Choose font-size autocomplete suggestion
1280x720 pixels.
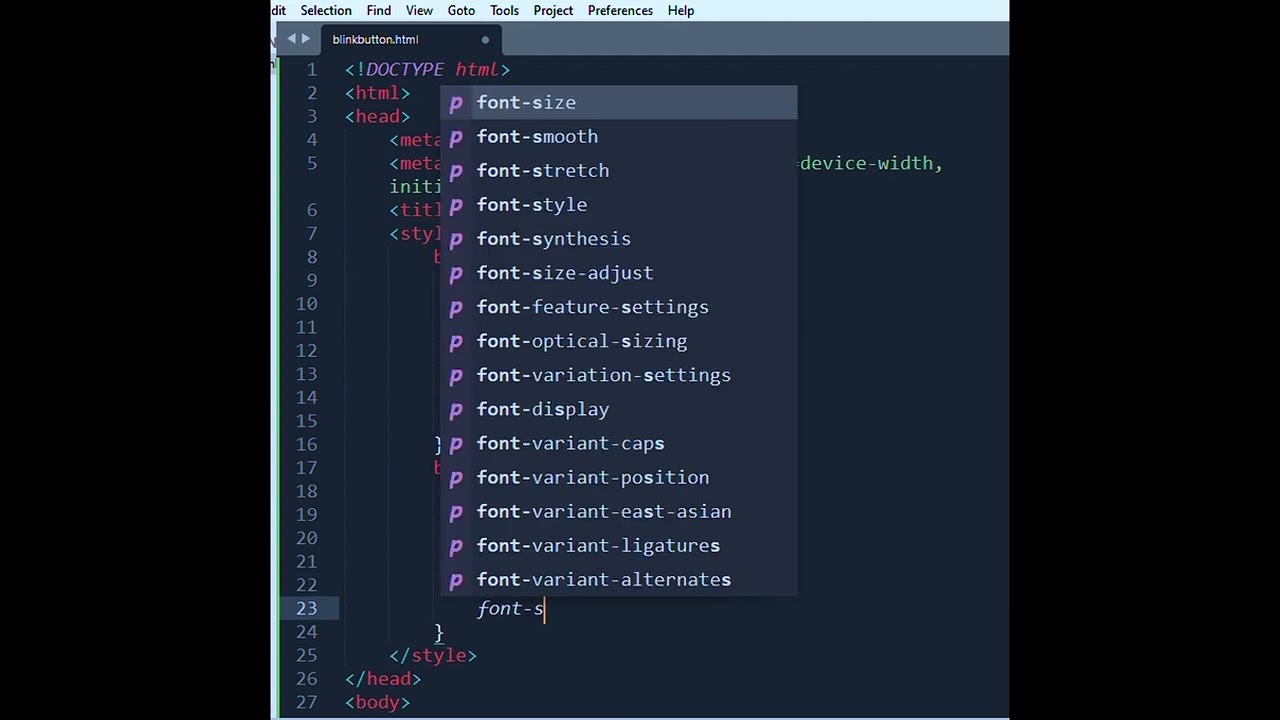(x=619, y=102)
